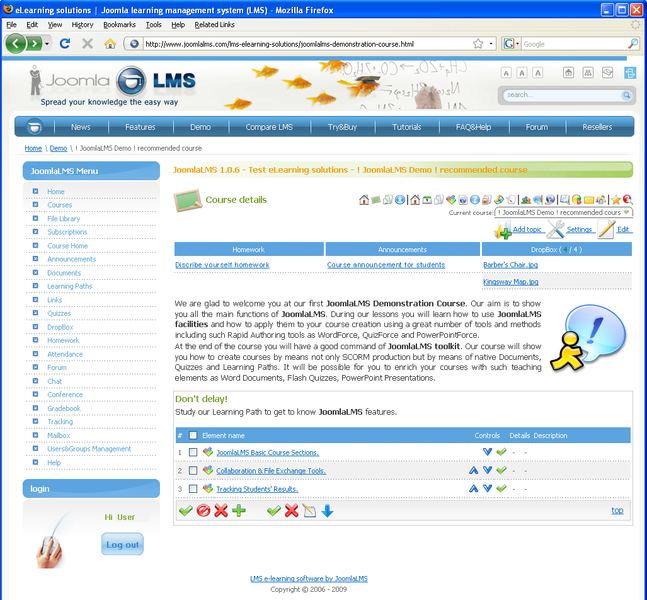Click LMS e-learning software by JoomlaLMS link
The width and height of the screenshot is (647, 600).
pyautogui.click(x=309, y=579)
